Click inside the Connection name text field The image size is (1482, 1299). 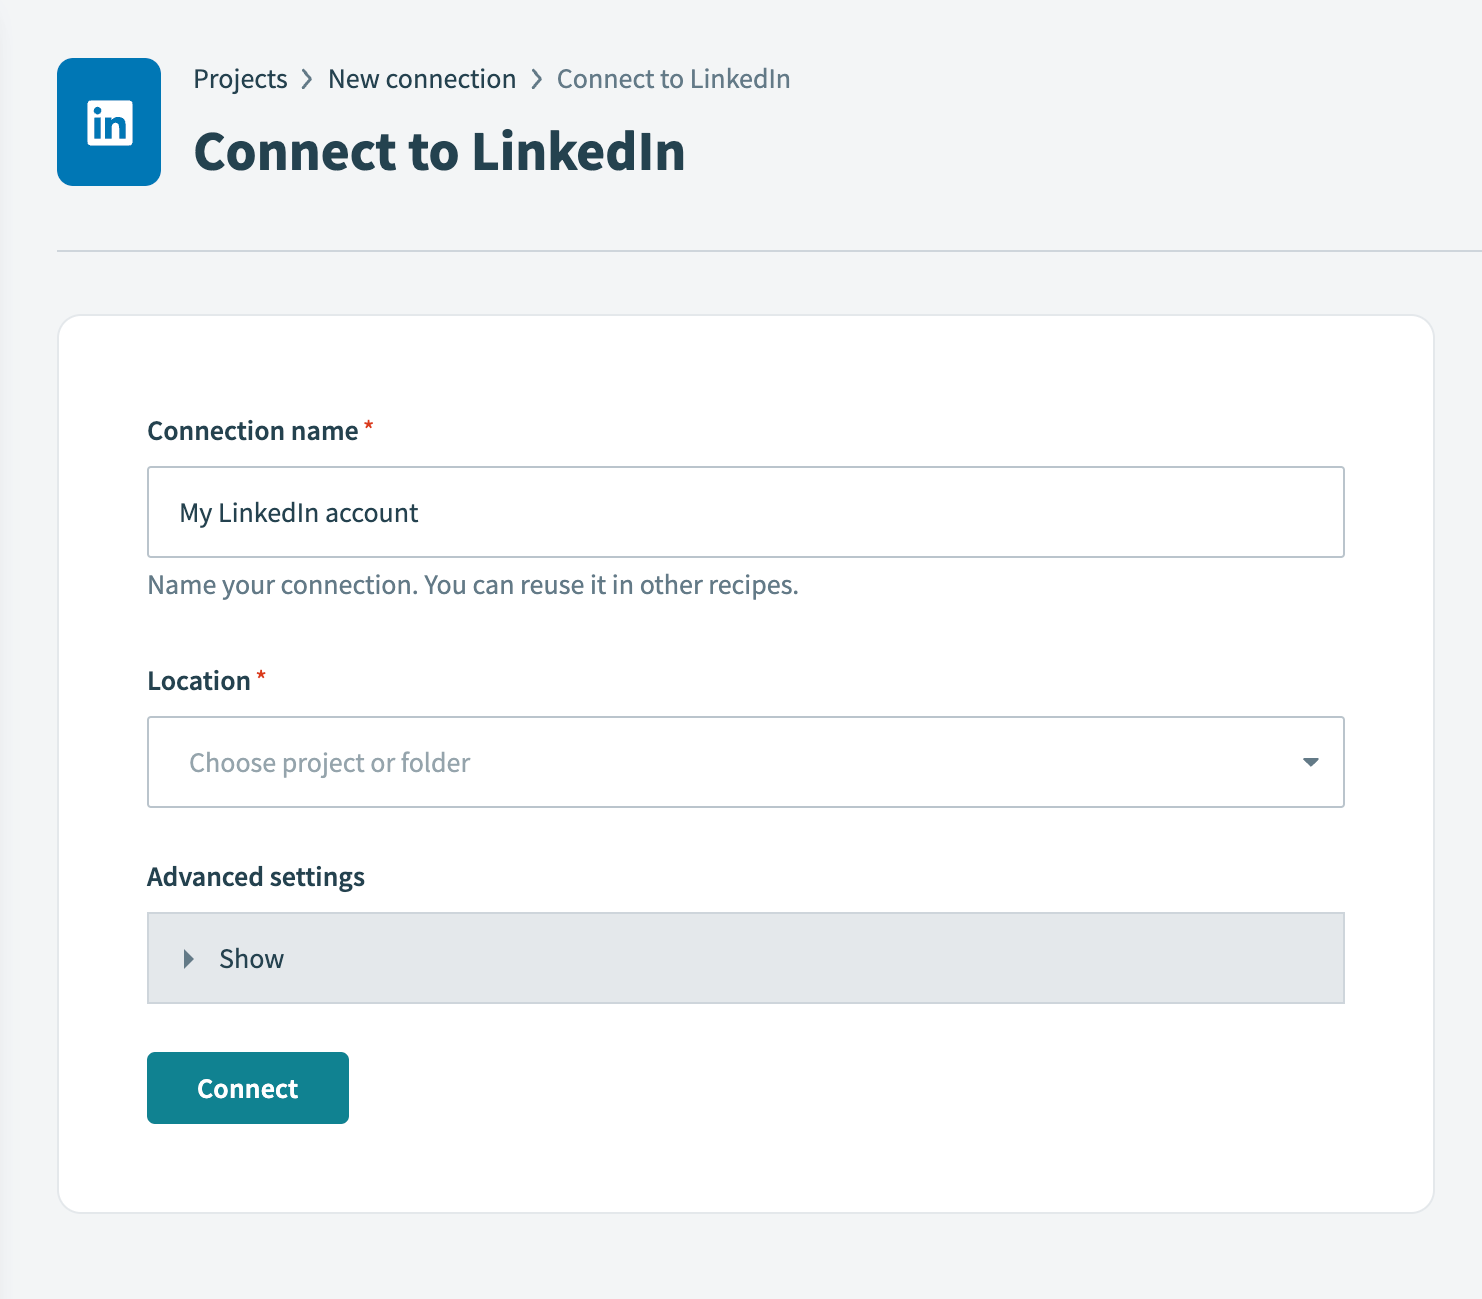pos(746,512)
